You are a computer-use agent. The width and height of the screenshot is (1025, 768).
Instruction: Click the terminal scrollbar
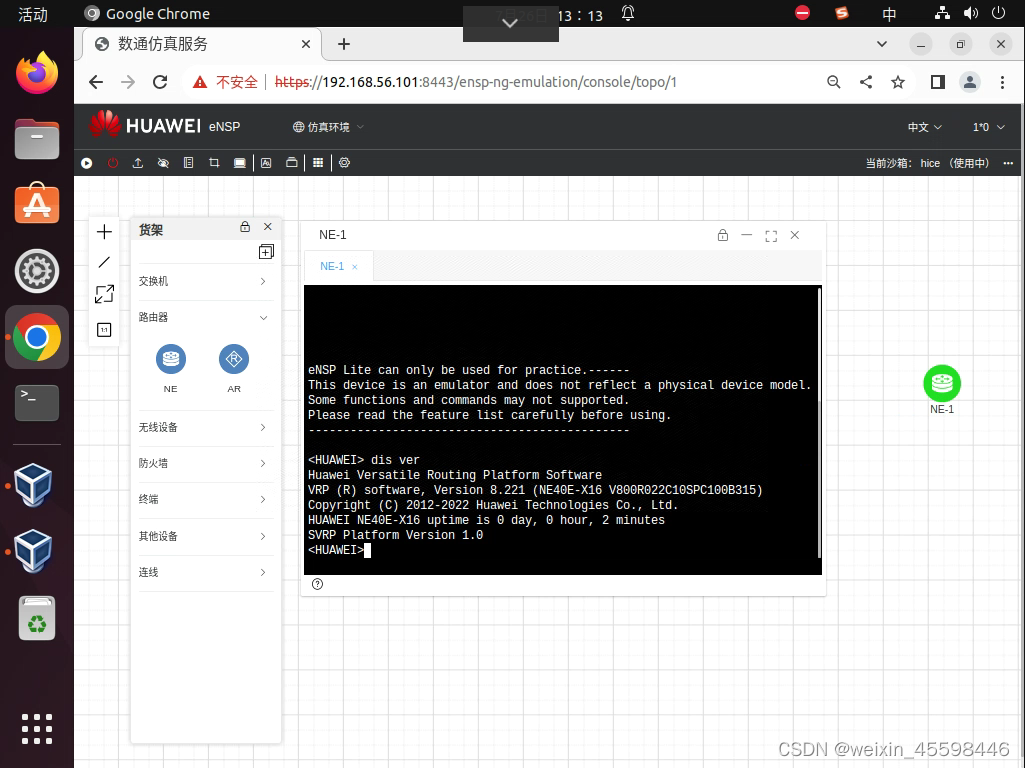[819, 423]
